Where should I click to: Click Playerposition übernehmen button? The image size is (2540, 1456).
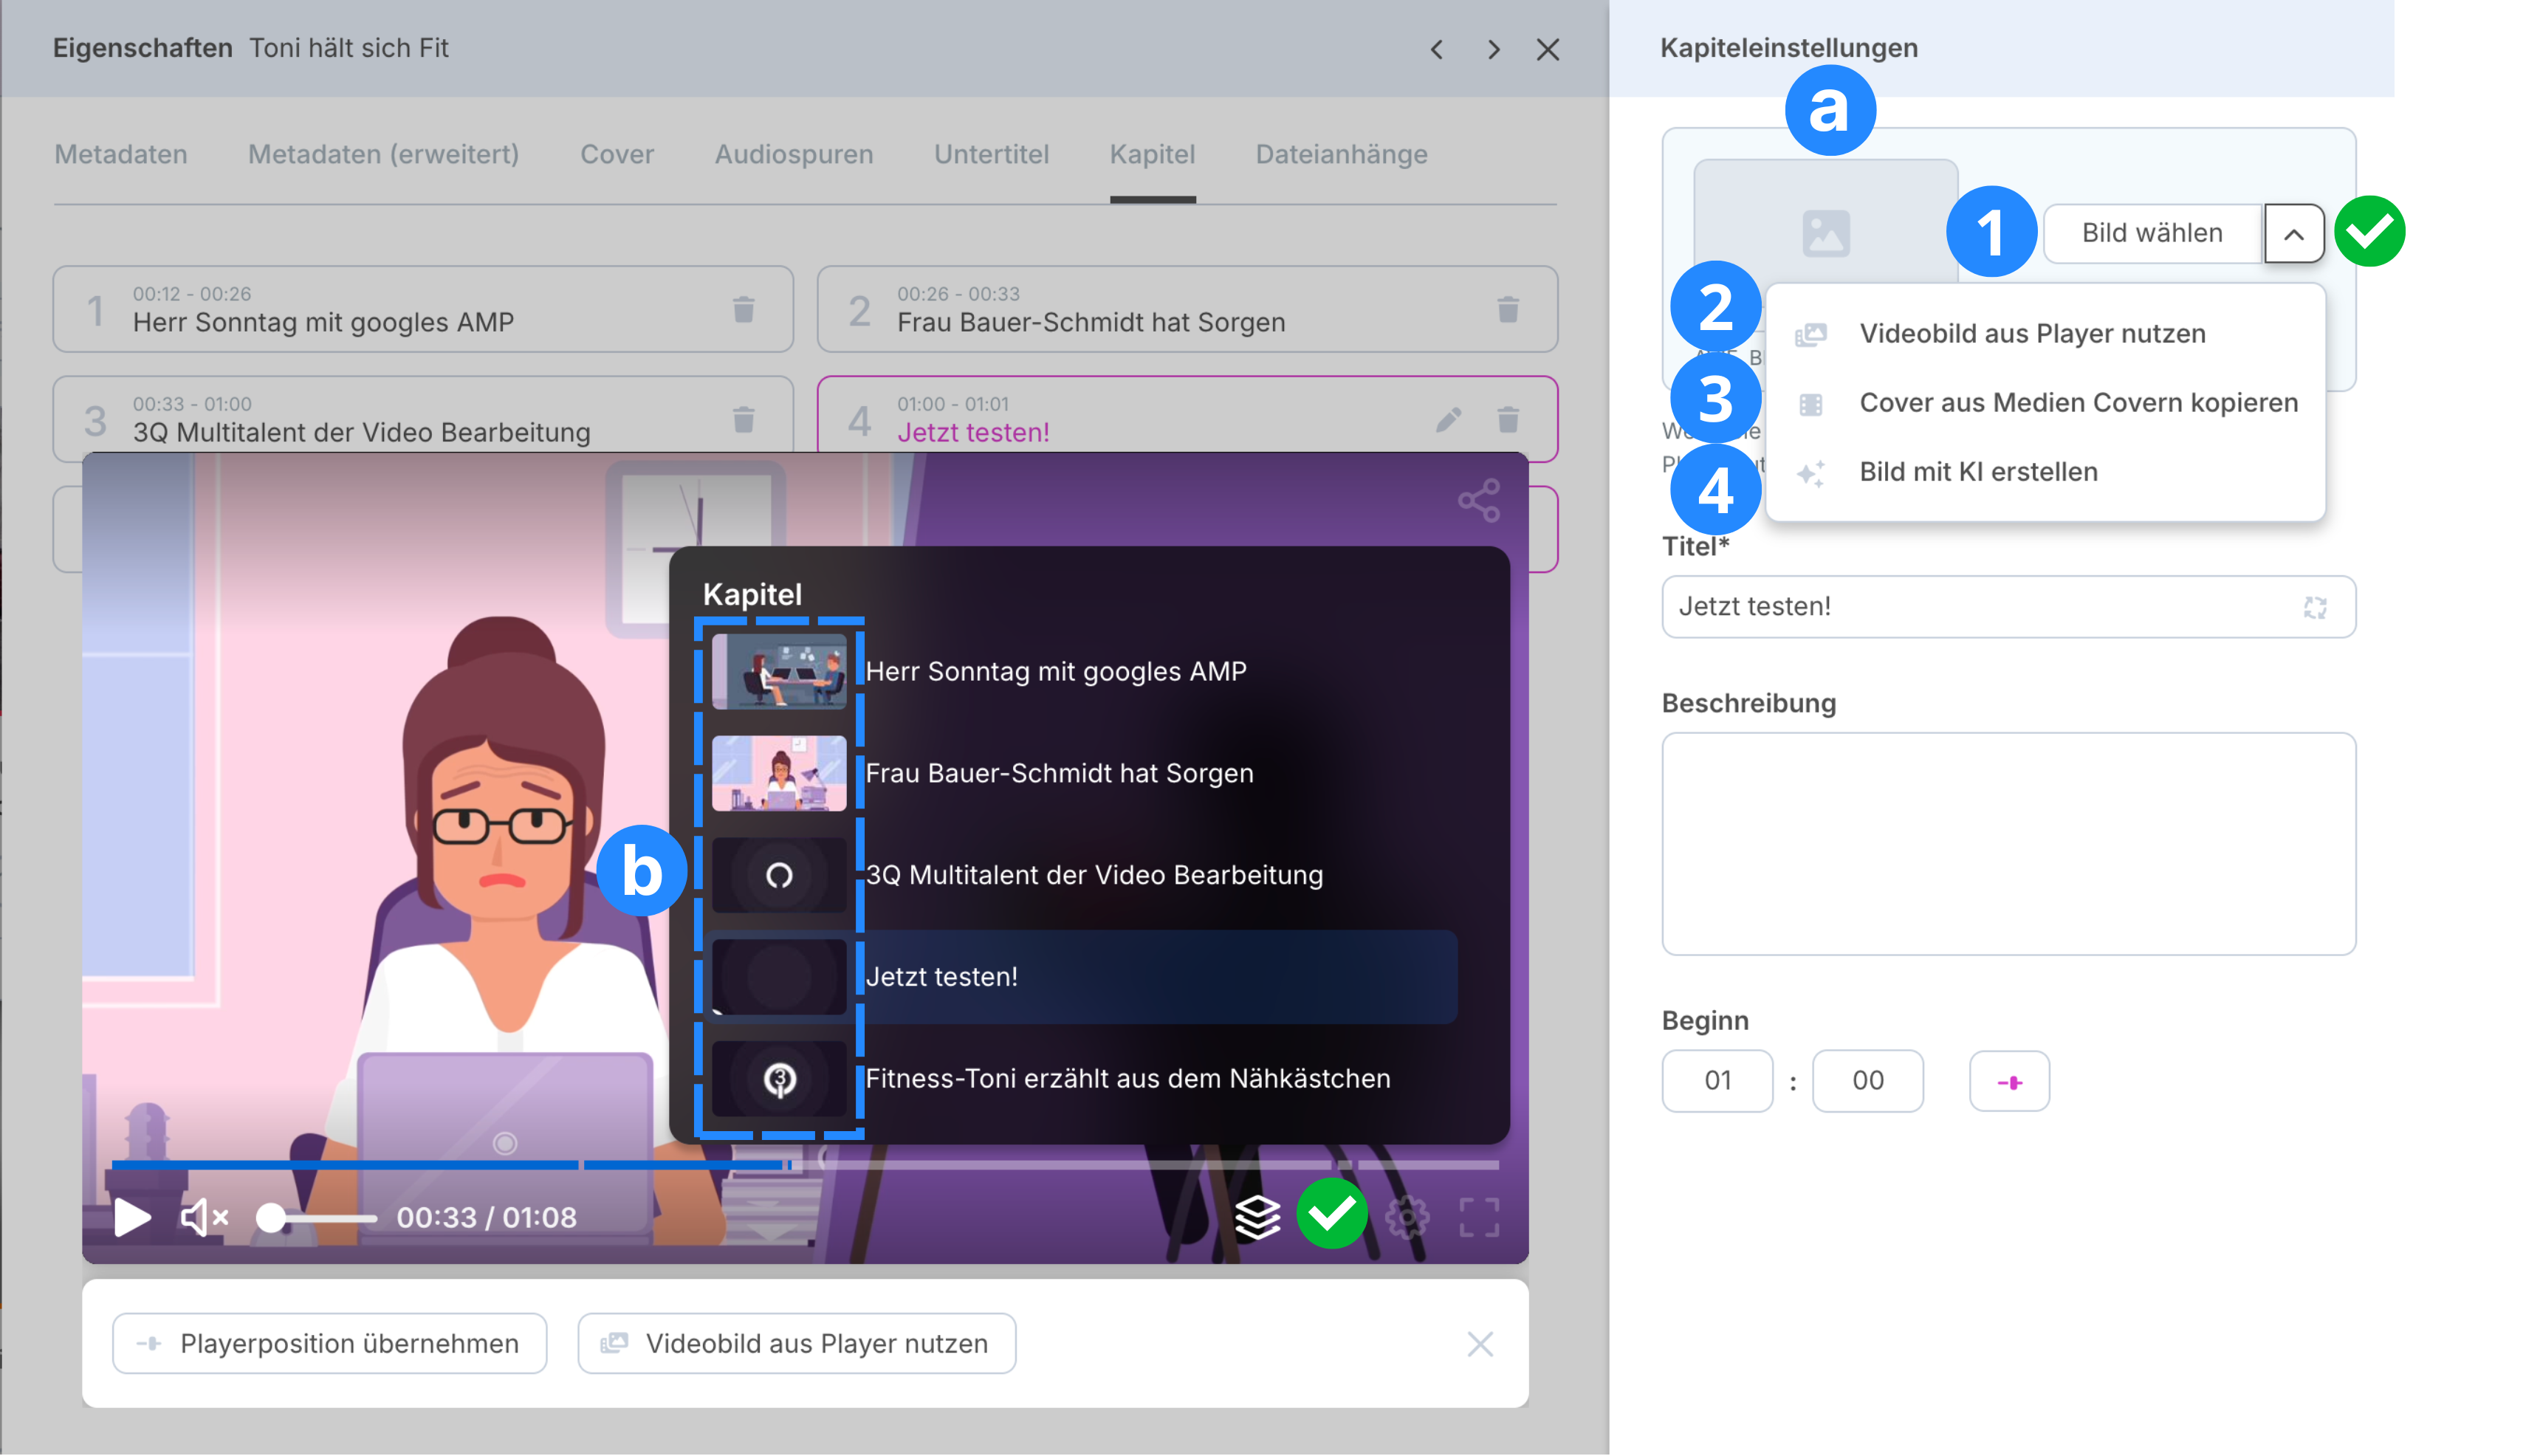(x=329, y=1343)
